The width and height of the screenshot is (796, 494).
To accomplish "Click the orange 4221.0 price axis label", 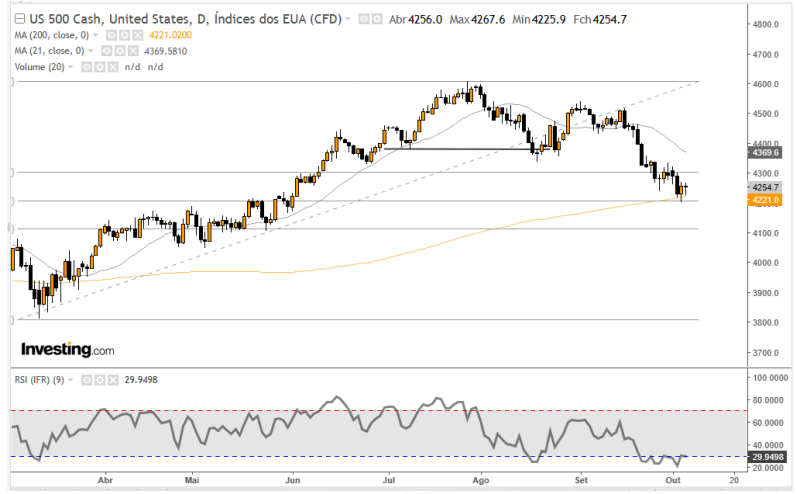I will coord(764,200).
